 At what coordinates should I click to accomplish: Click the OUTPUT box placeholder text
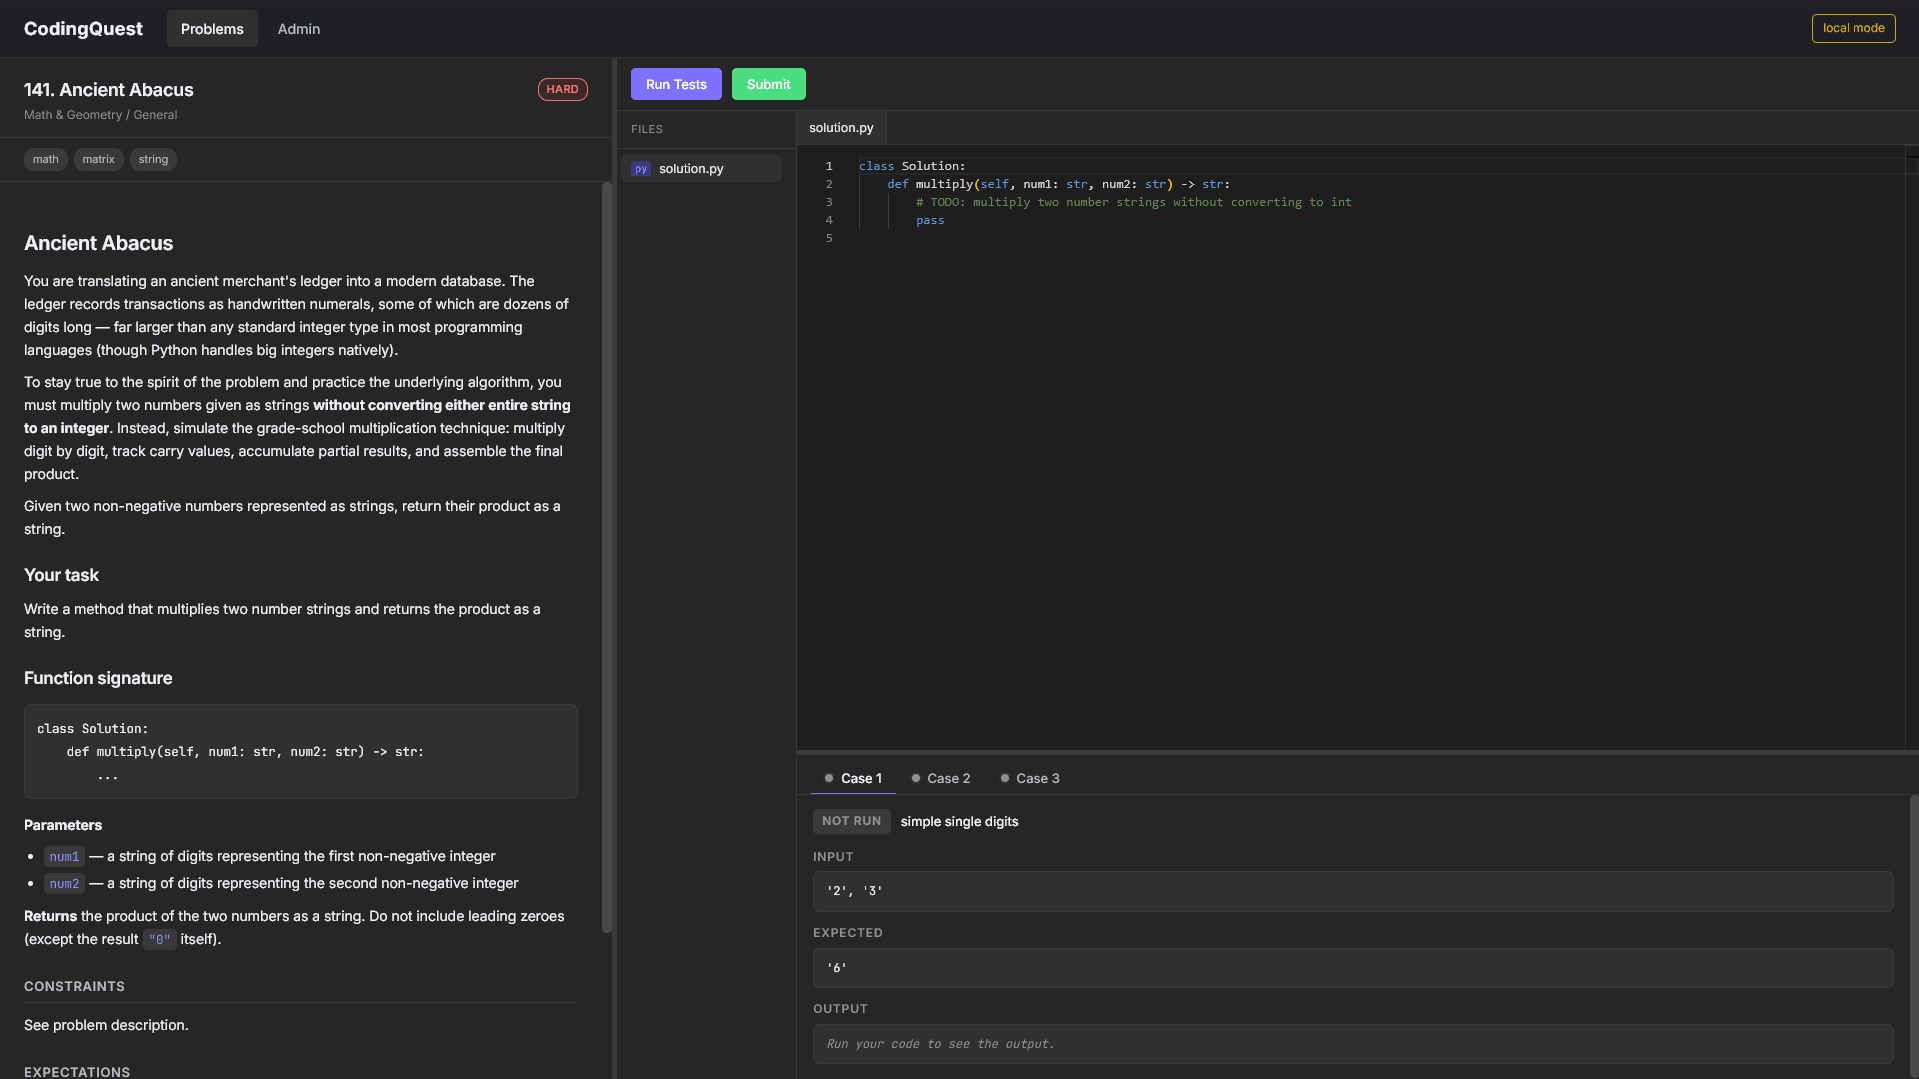coord(940,1044)
